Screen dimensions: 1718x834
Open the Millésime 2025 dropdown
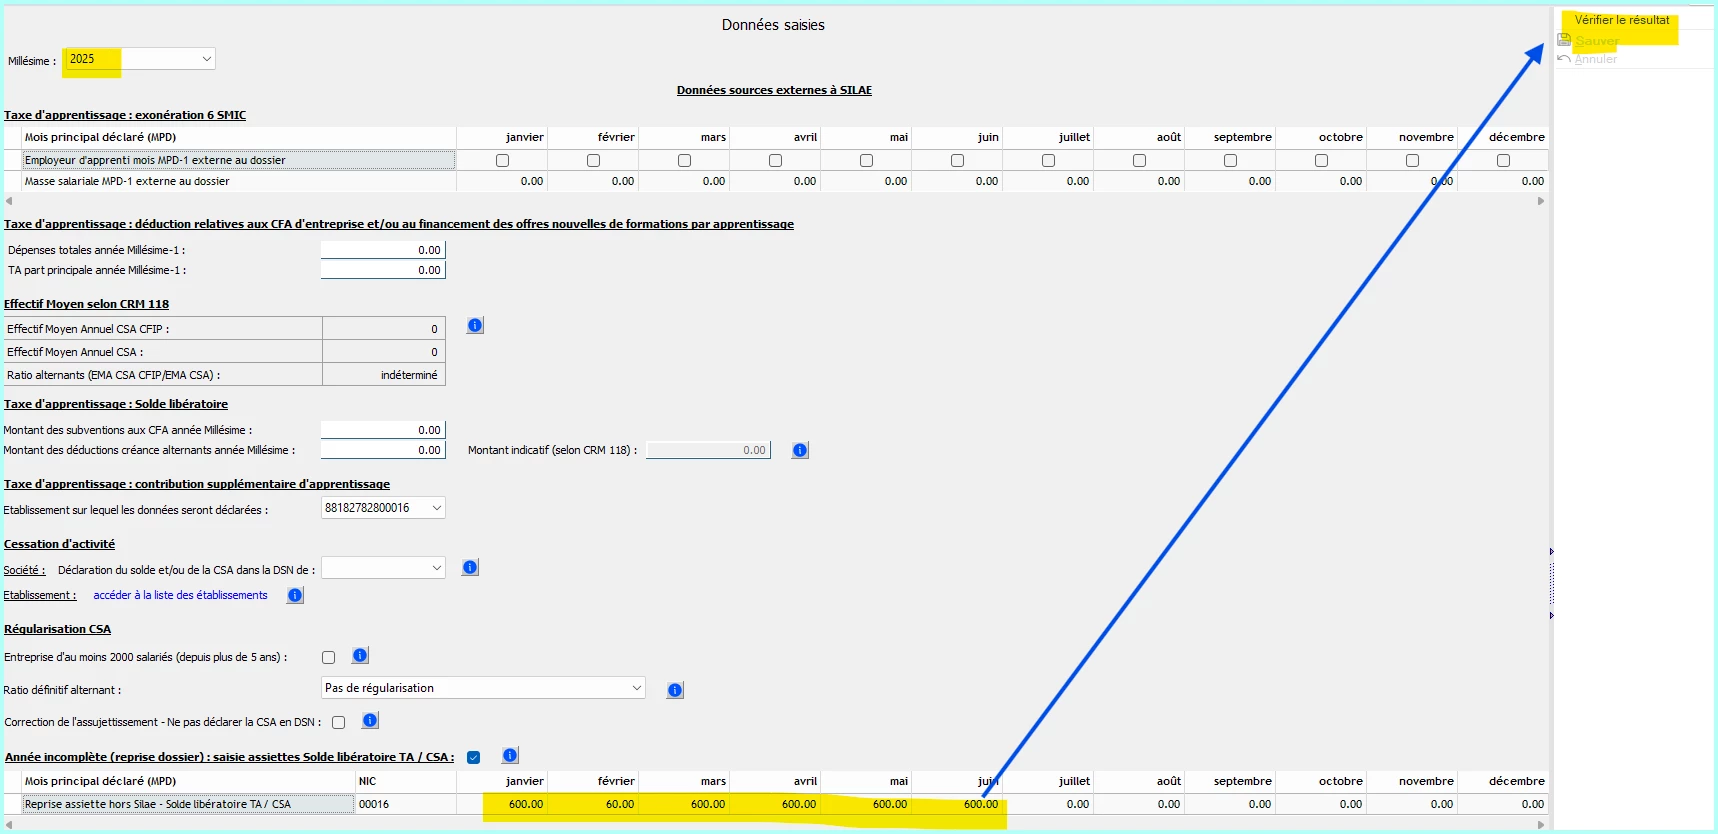[140, 59]
